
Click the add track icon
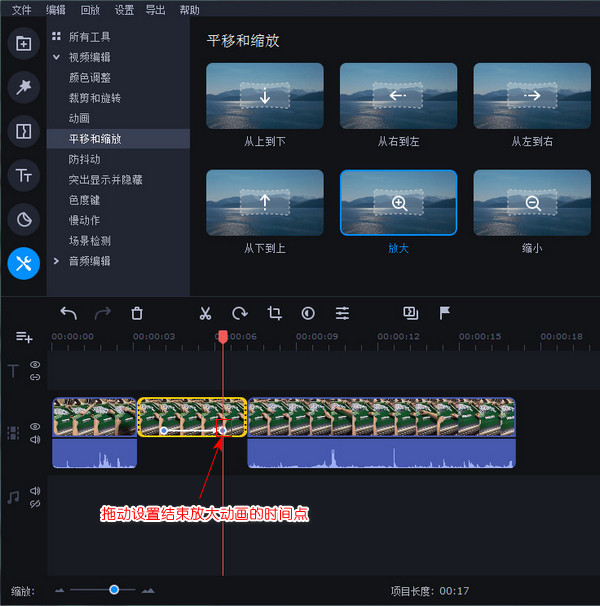pos(24,337)
